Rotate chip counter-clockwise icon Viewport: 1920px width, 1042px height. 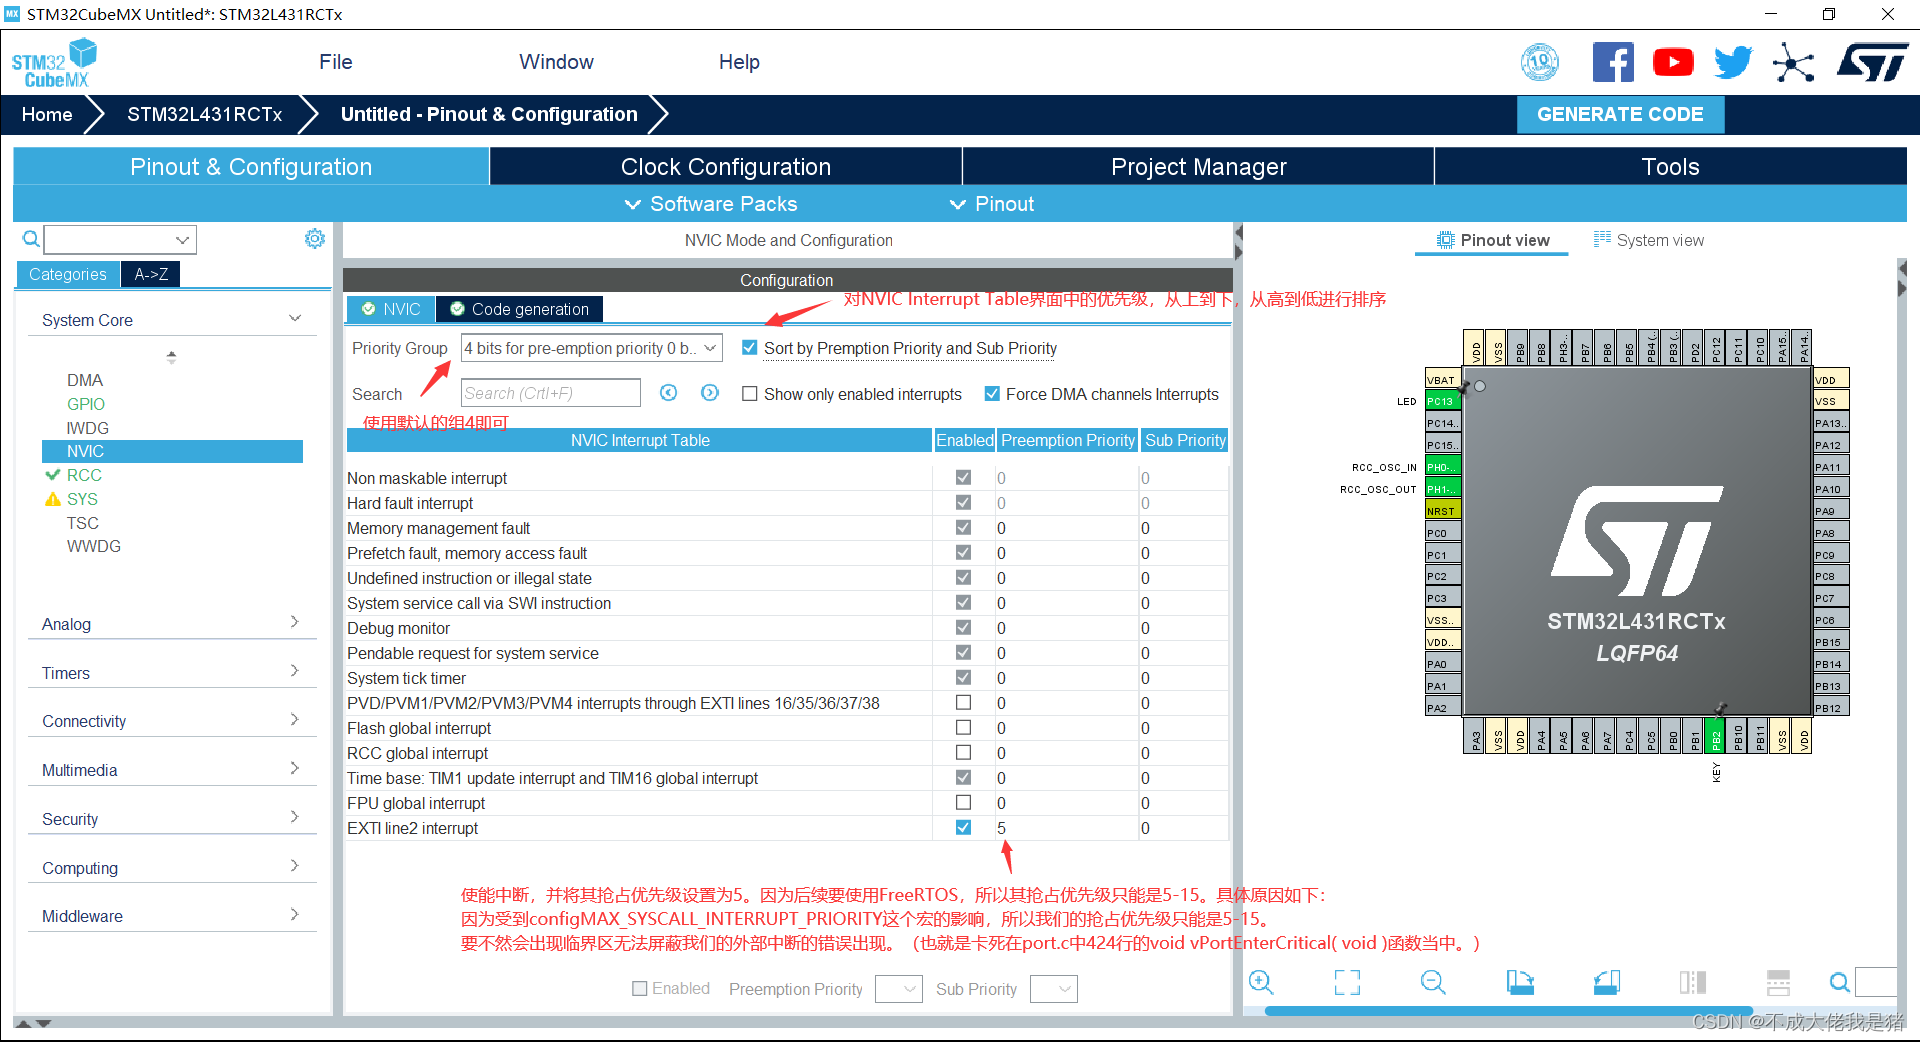(x=1606, y=982)
